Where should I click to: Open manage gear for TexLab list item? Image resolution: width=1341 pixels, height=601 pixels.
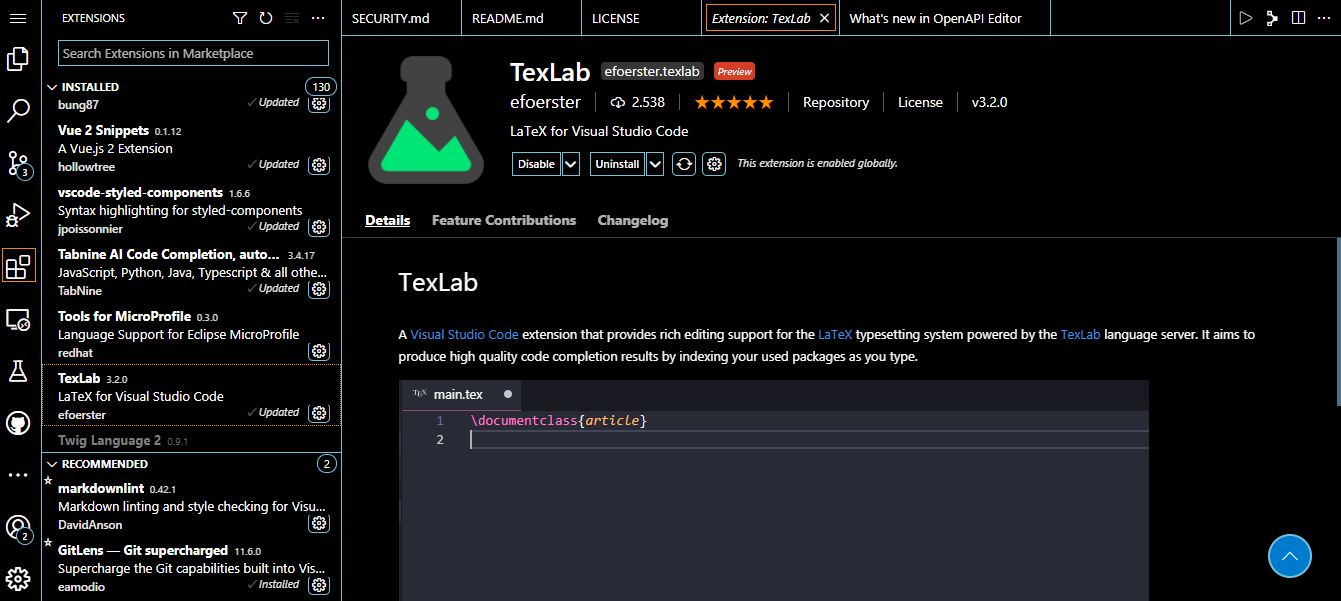click(x=319, y=413)
